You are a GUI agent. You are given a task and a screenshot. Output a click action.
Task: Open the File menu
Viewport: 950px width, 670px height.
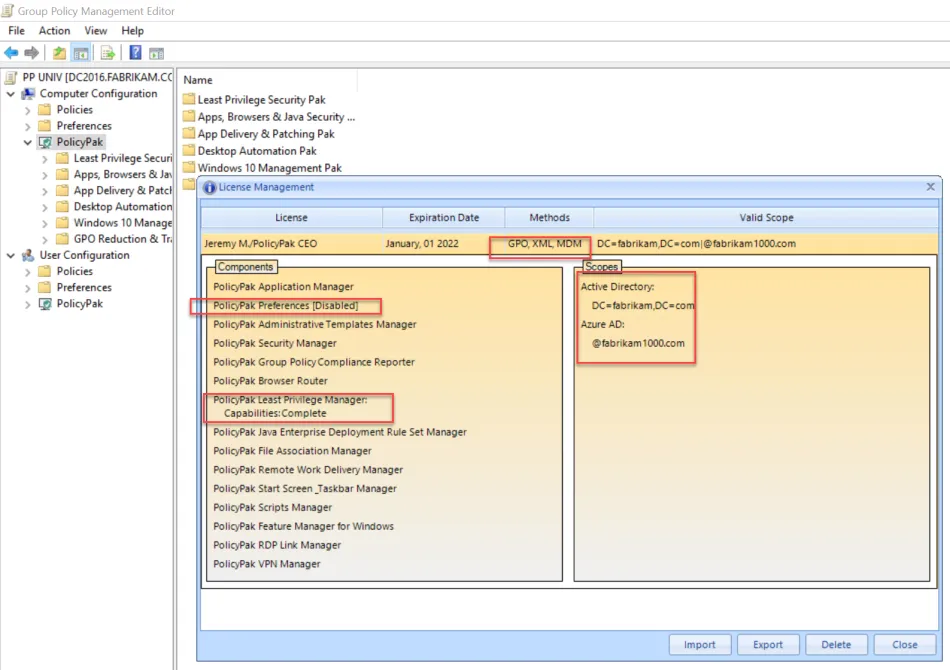(x=16, y=30)
